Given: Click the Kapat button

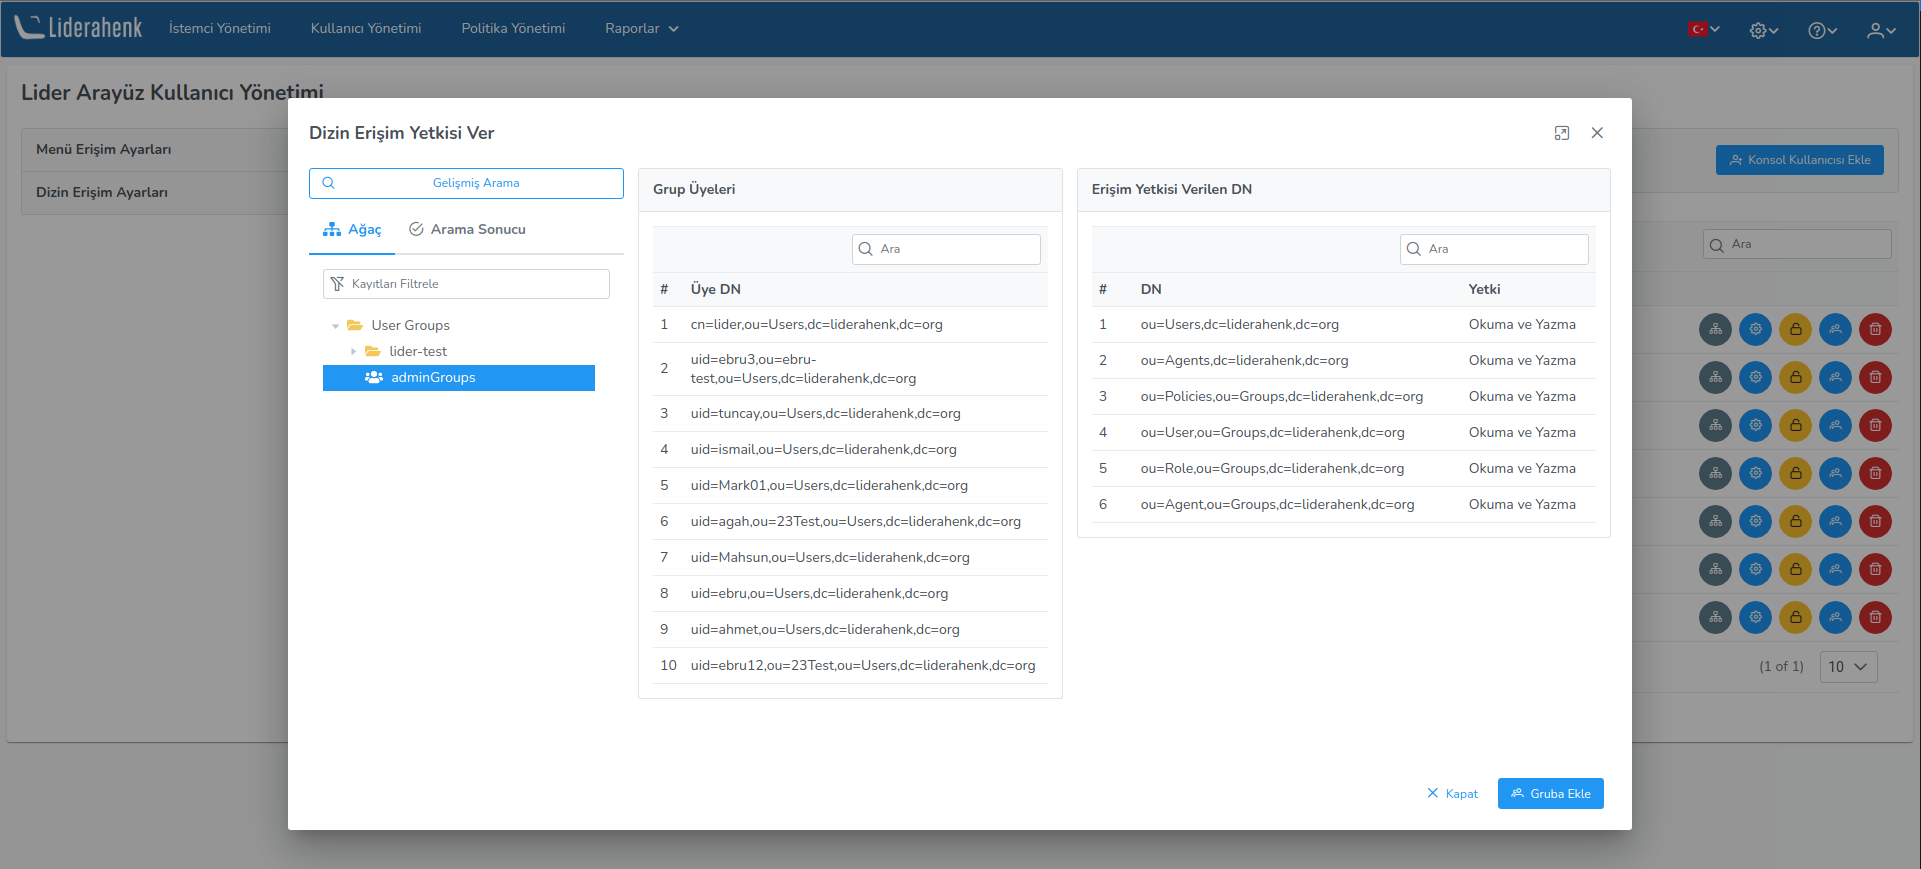Looking at the screenshot, I should pyautogui.click(x=1452, y=794).
